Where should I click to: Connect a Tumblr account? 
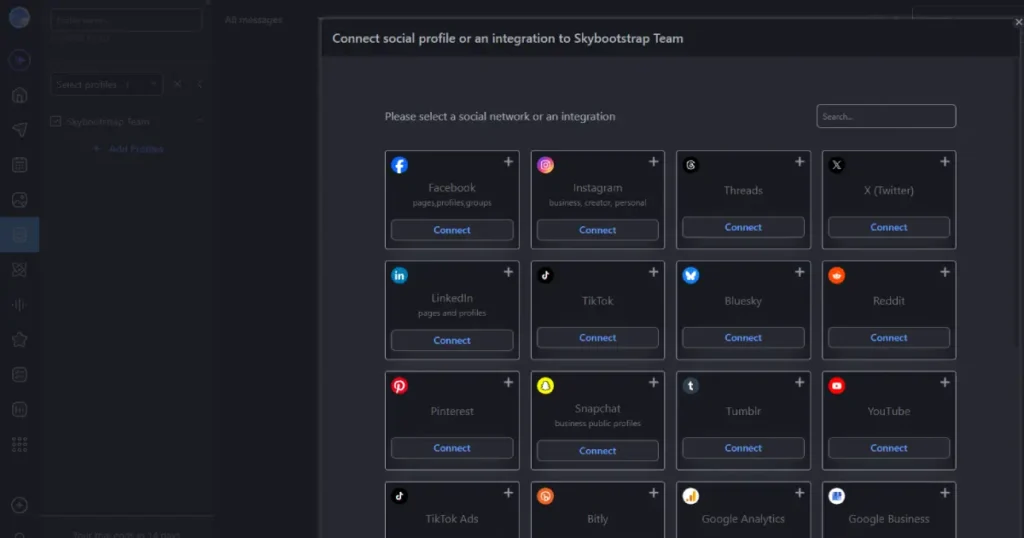[x=743, y=448]
